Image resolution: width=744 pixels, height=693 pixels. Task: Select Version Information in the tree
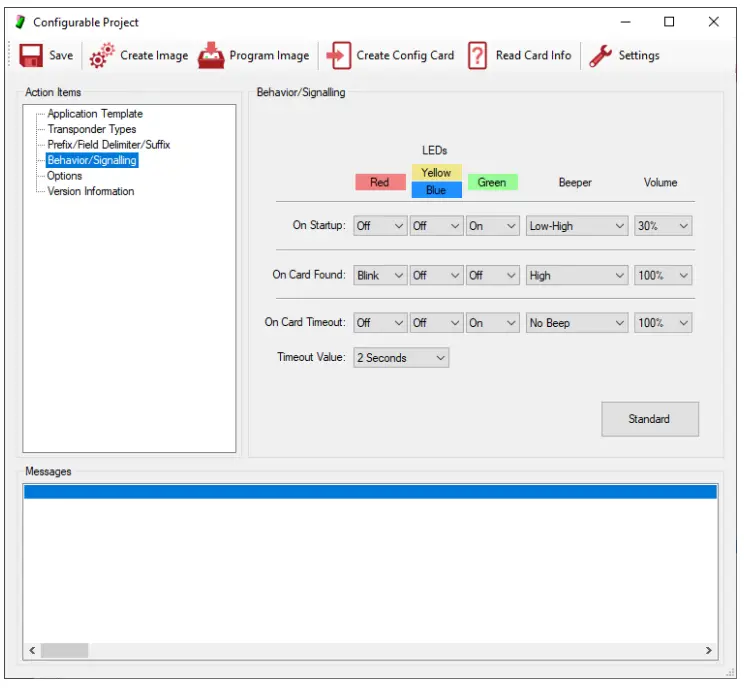coord(91,191)
